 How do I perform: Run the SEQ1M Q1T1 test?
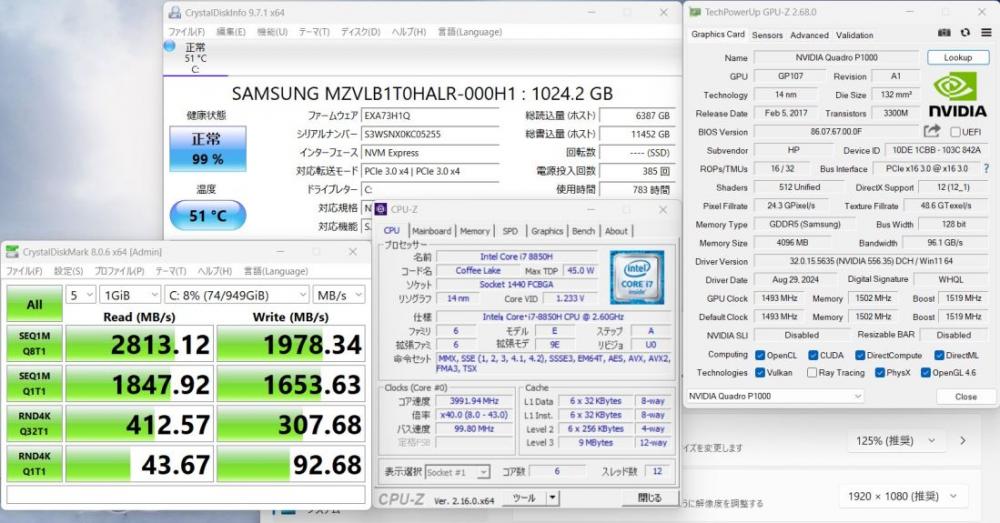click(34, 384)
